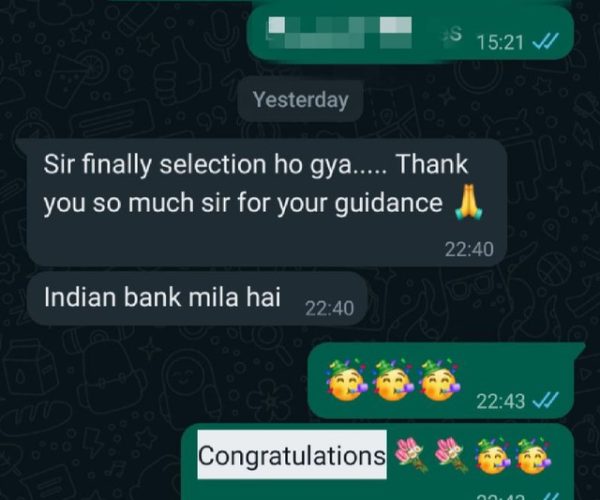Select the 'Sir finally selection ho gya' message
The image size is (600, 500).
coord(267,202)
